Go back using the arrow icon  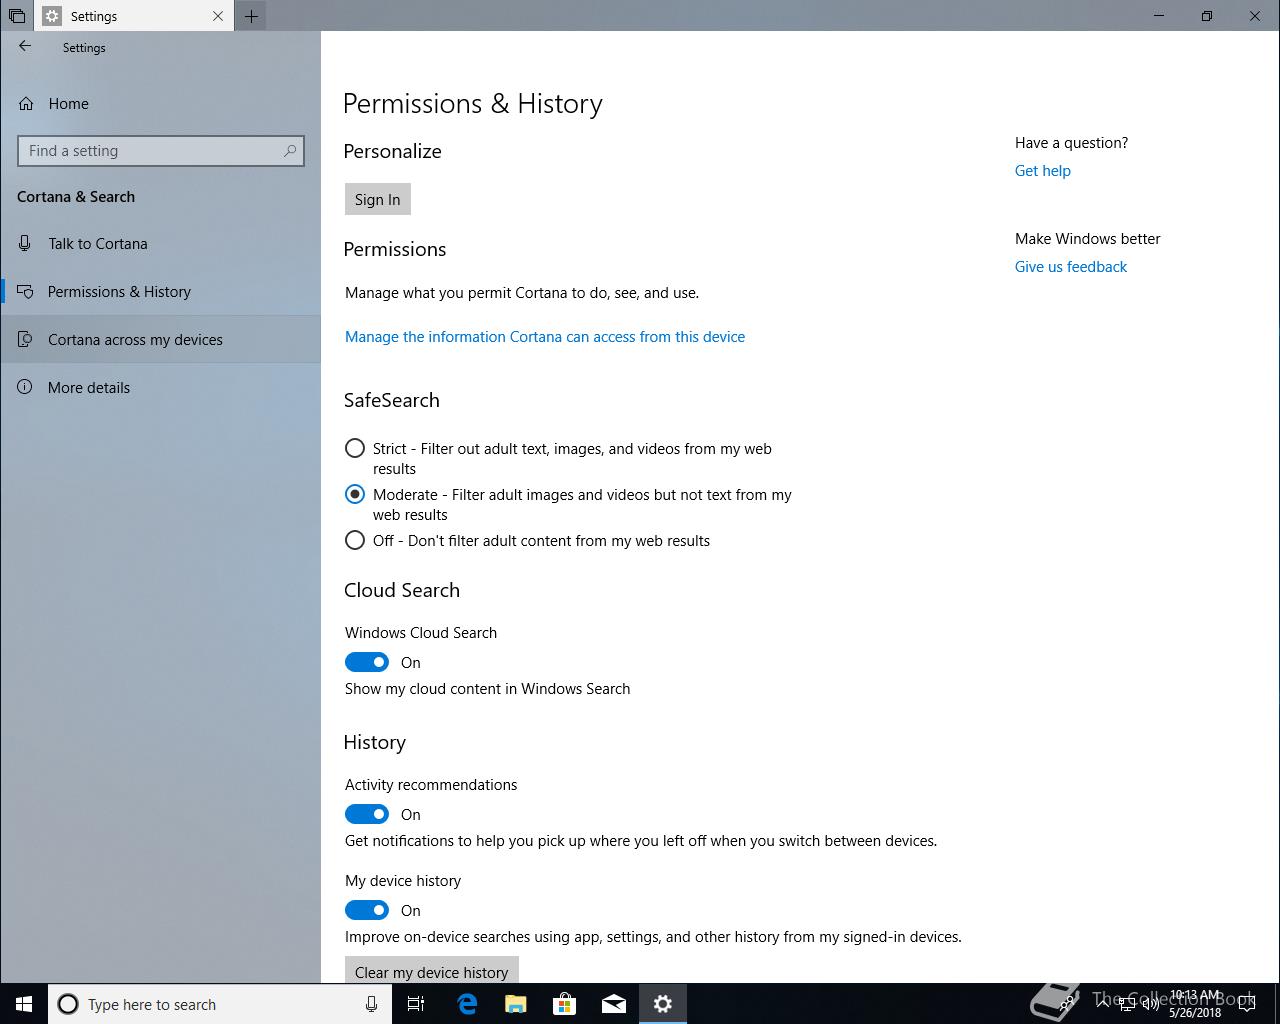(x=25, y=46)
